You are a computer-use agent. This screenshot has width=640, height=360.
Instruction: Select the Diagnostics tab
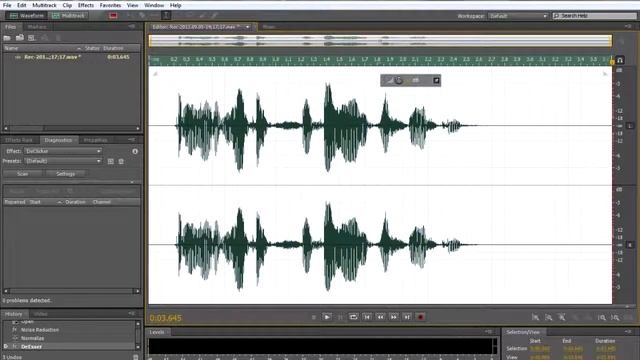click(x=58, y=140)
